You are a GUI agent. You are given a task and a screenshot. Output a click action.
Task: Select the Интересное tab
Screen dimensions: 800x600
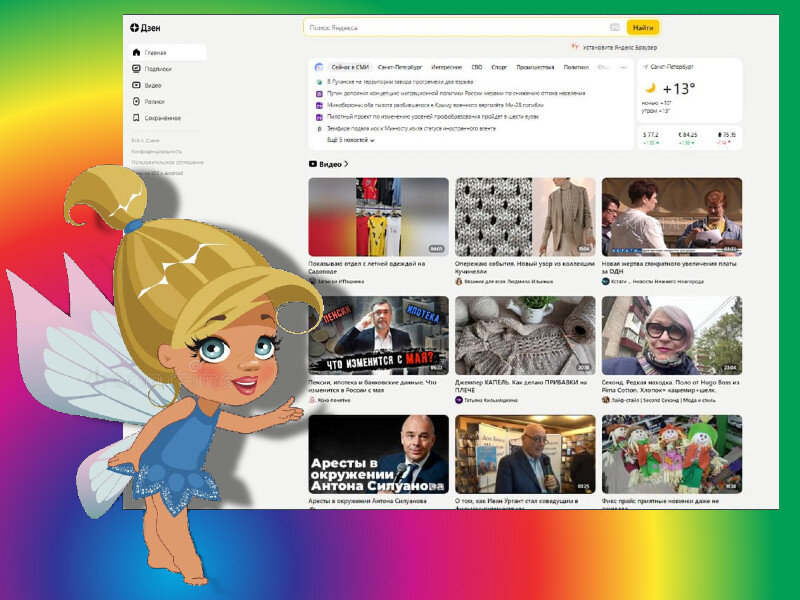coord(446,67)
